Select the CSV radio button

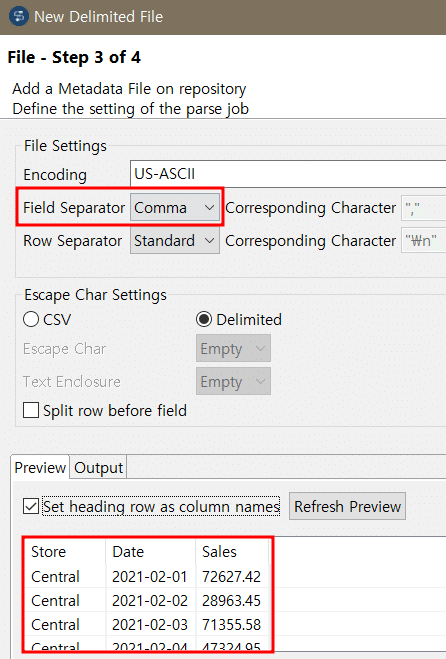(x=31, y=319)
